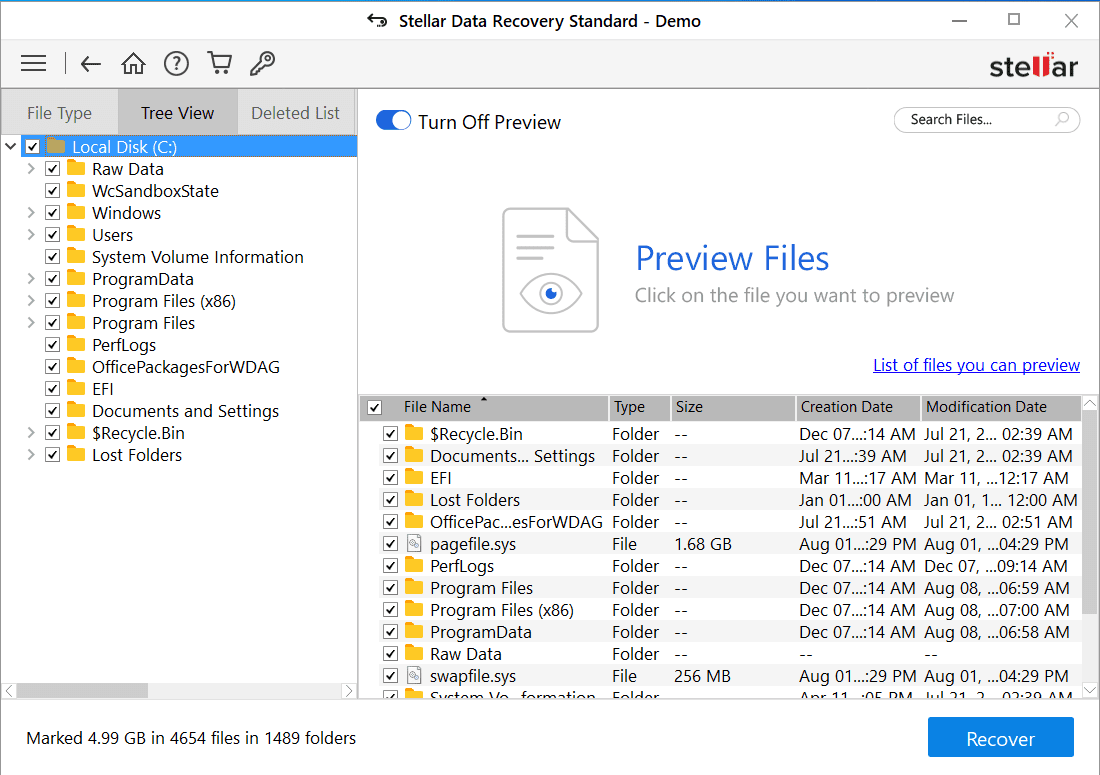The width and height of the screenshot is (1100, 775).
Task: Uncheck the Raw Data tree checkbox
Action: [x=52, y=169]
